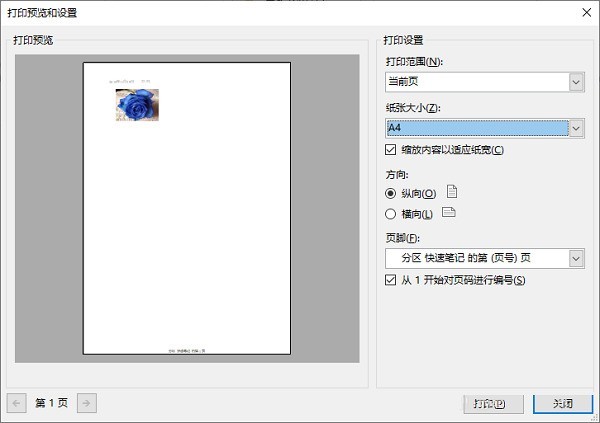The height and width of the screenshot is (423, 600).
Task: Click the 打印 button
Action: coord(493,404)
